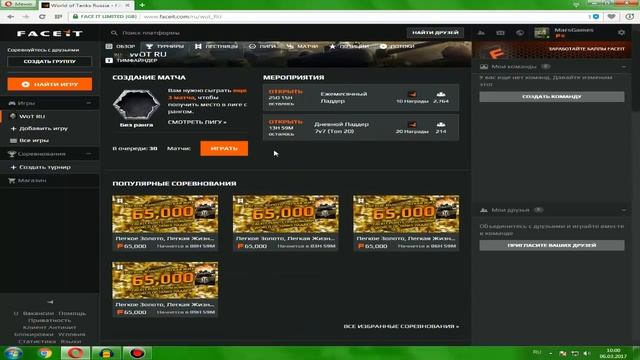Click the Приватность footer link
Image resolution: width=640 pixels, height=360 pixels.
pos(50,320)
